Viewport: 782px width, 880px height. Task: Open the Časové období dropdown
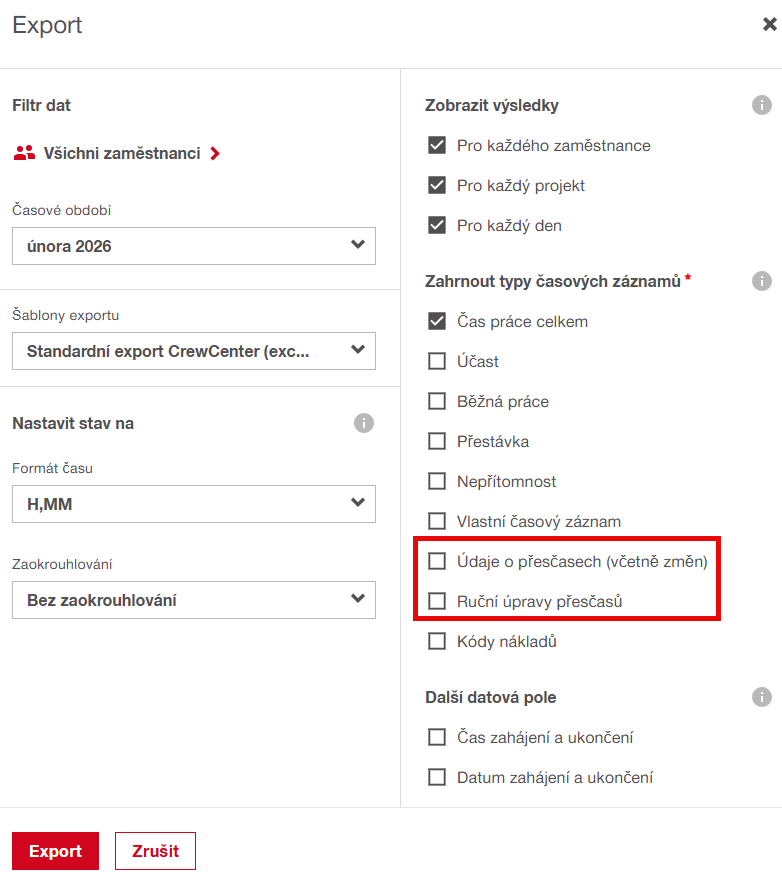[x=194, y=246]
